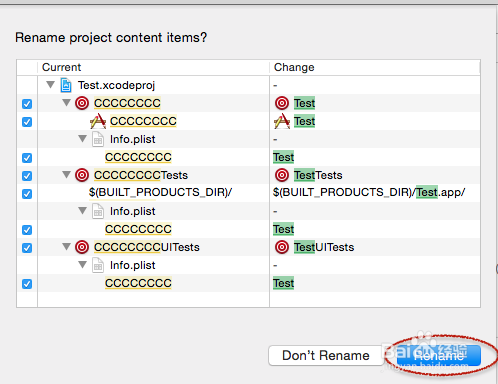Uncheck the CCCCCCCCTests row checkbox
Viewport: 498px width, 384px height.
tap(27, 176)
